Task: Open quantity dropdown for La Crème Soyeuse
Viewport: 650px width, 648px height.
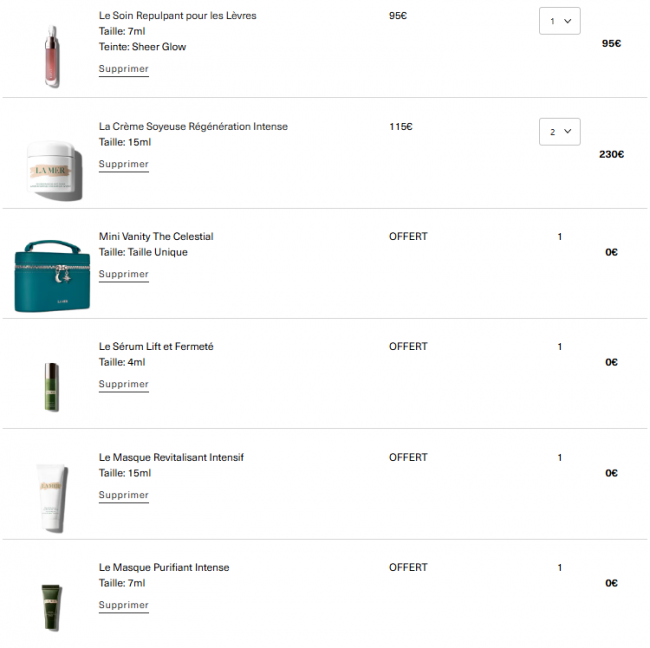Action: coord(559,131)
